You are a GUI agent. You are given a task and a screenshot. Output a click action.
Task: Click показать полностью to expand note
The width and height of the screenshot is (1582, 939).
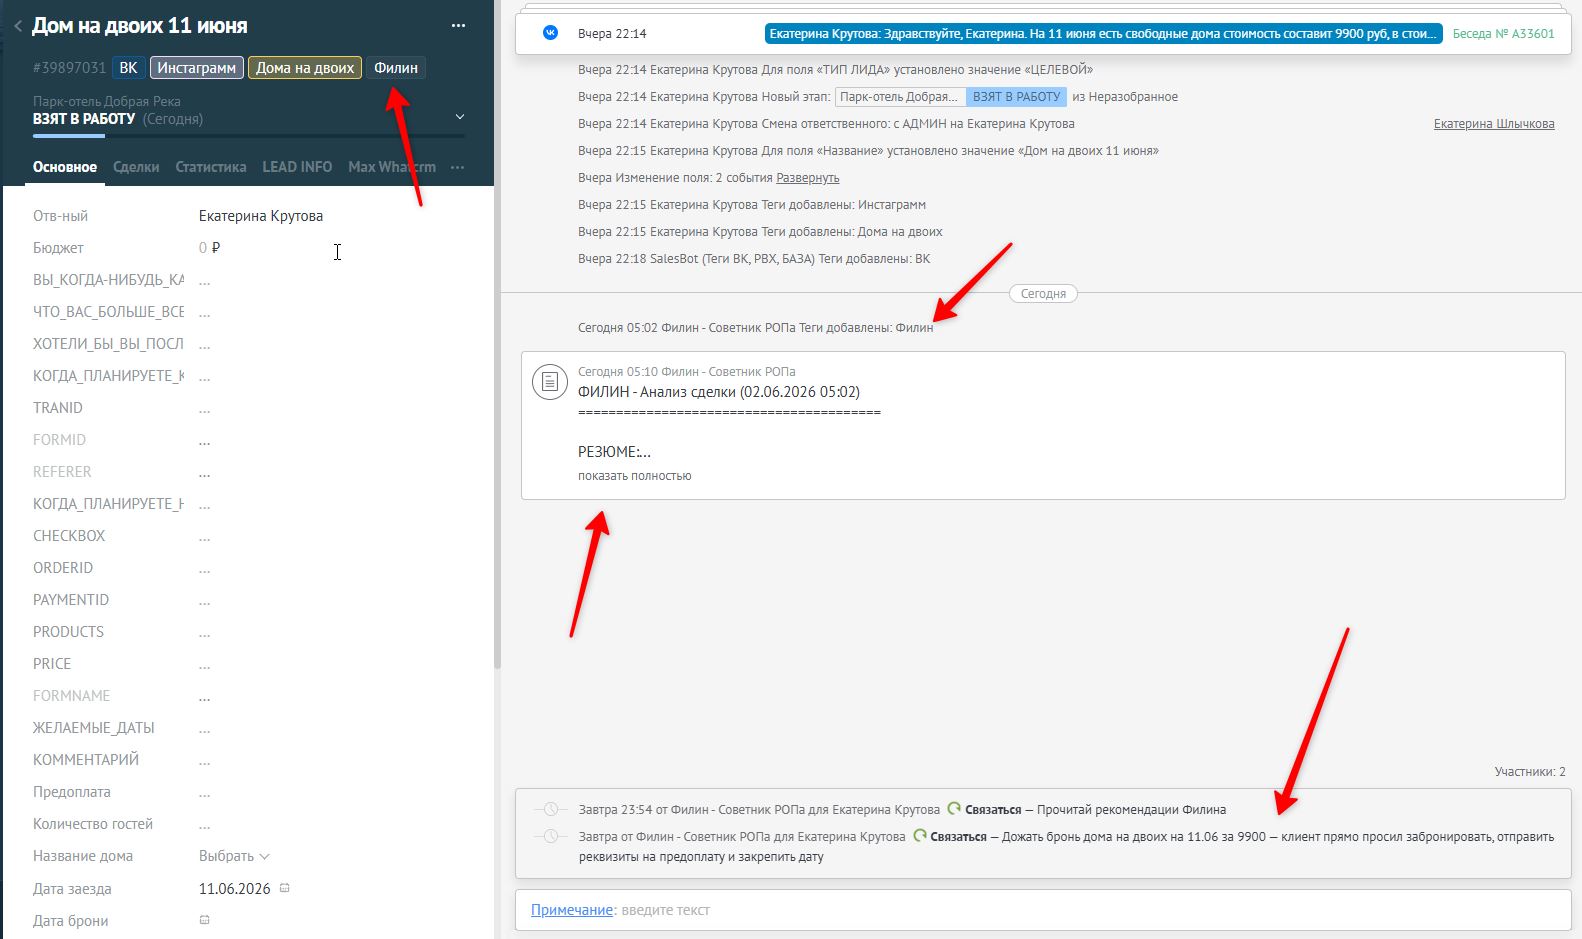635,476
